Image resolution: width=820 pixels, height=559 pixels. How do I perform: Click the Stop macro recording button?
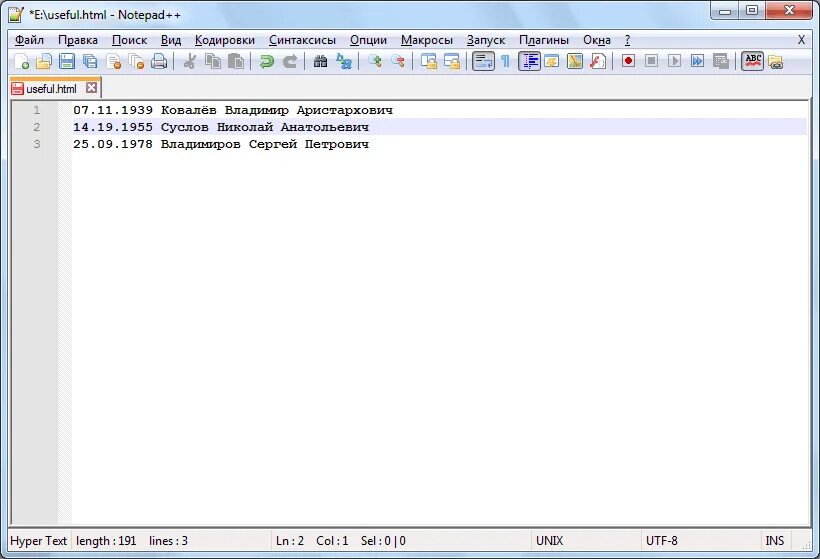pyautogui.click(x=651, y=61)
